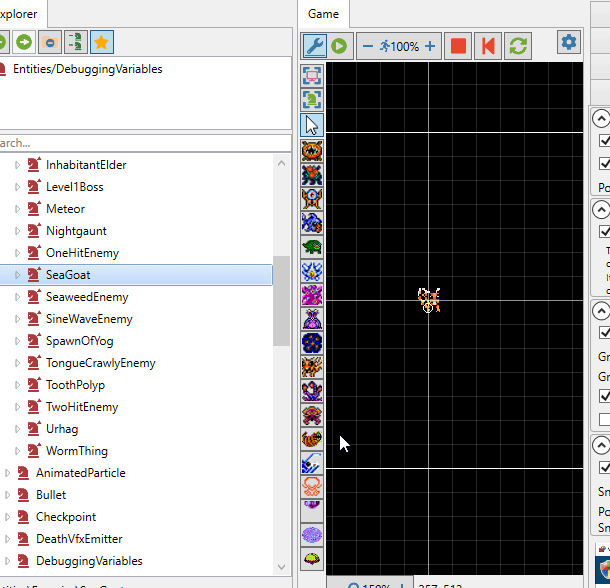The height and width of the screenshot is (588, 610).
Task: Increase game speed with plus button
Action: (430, 46)
